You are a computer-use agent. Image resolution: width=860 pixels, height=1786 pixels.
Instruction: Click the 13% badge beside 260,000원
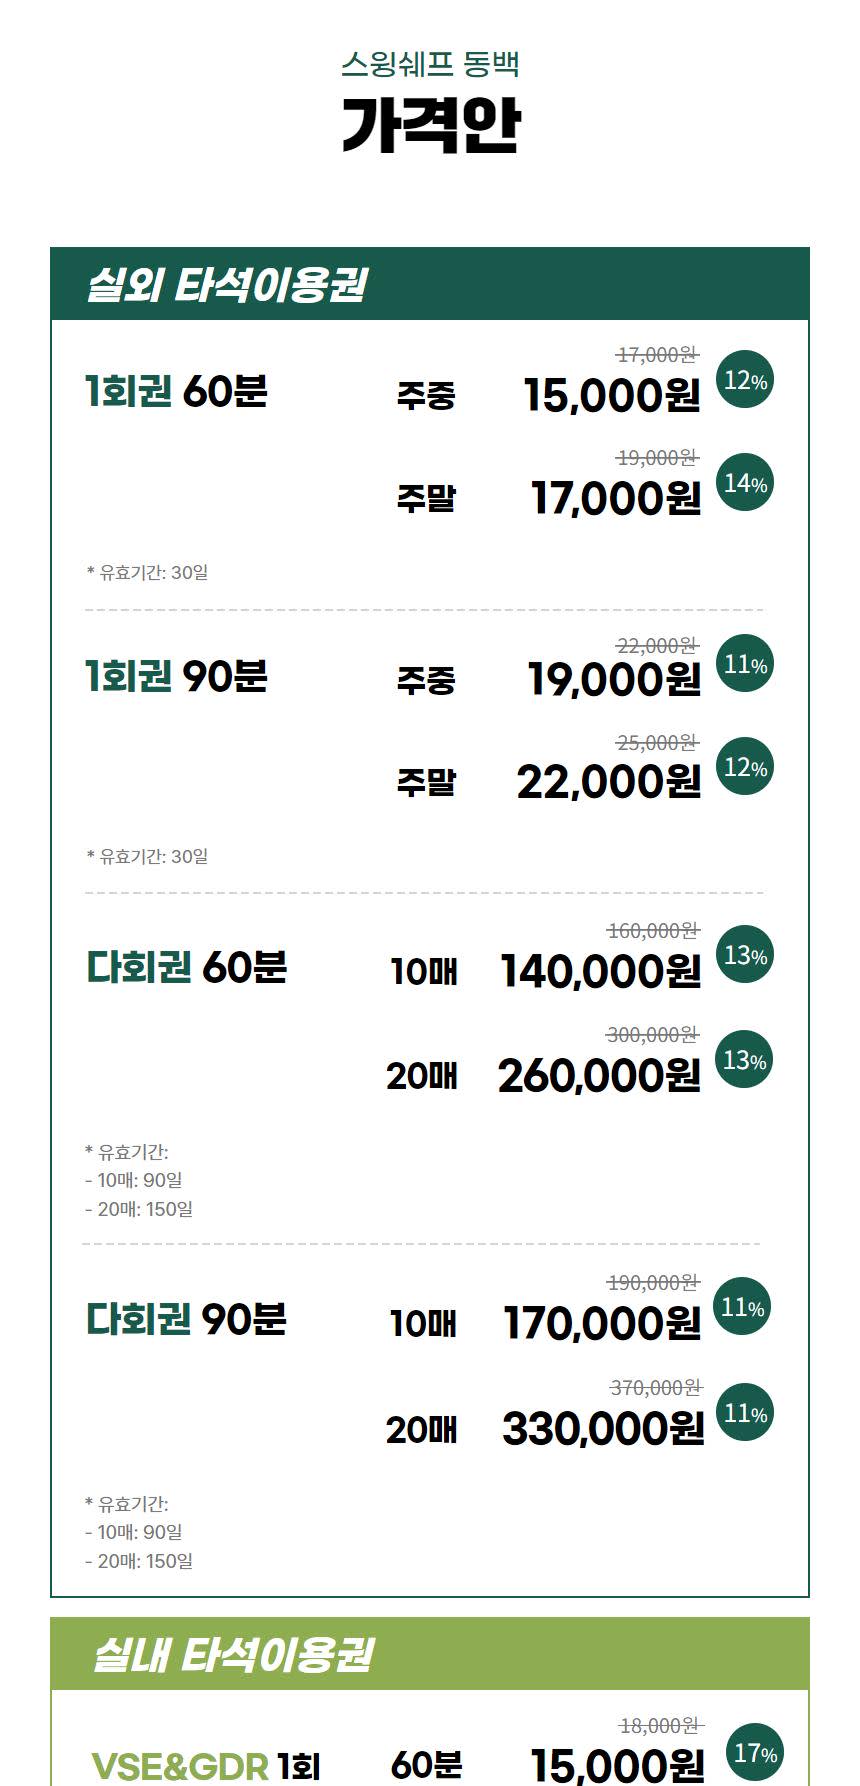click(745, 1060)
